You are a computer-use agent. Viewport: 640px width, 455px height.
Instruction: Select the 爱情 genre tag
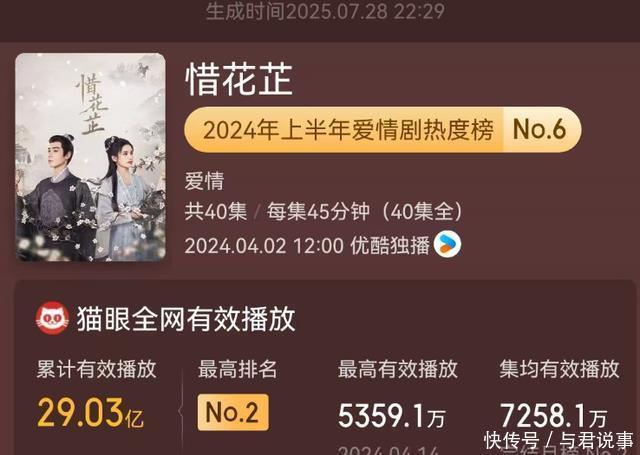(x=204, y=181)
